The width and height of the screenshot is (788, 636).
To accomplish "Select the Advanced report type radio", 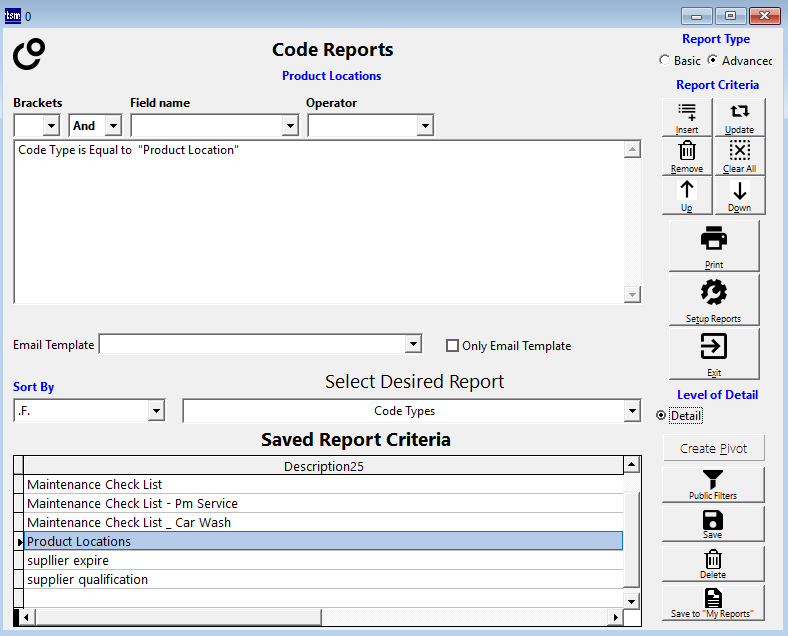I will coord(713,61).
